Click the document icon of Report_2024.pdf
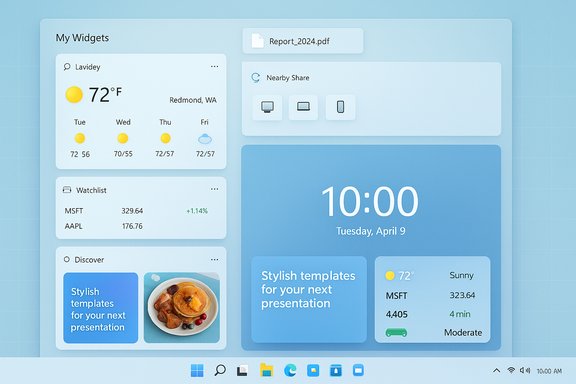The image size is (576, 384). click(258, 41)
